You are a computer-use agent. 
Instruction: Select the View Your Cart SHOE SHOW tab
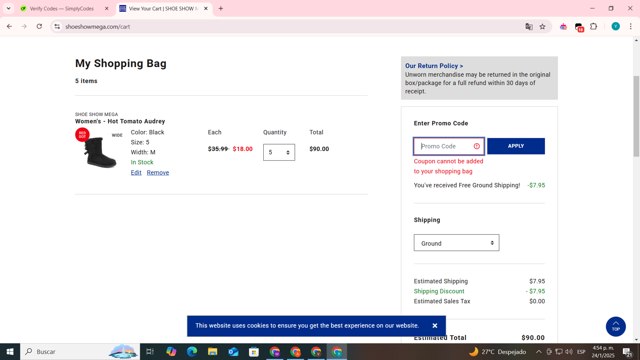point(163,8)
